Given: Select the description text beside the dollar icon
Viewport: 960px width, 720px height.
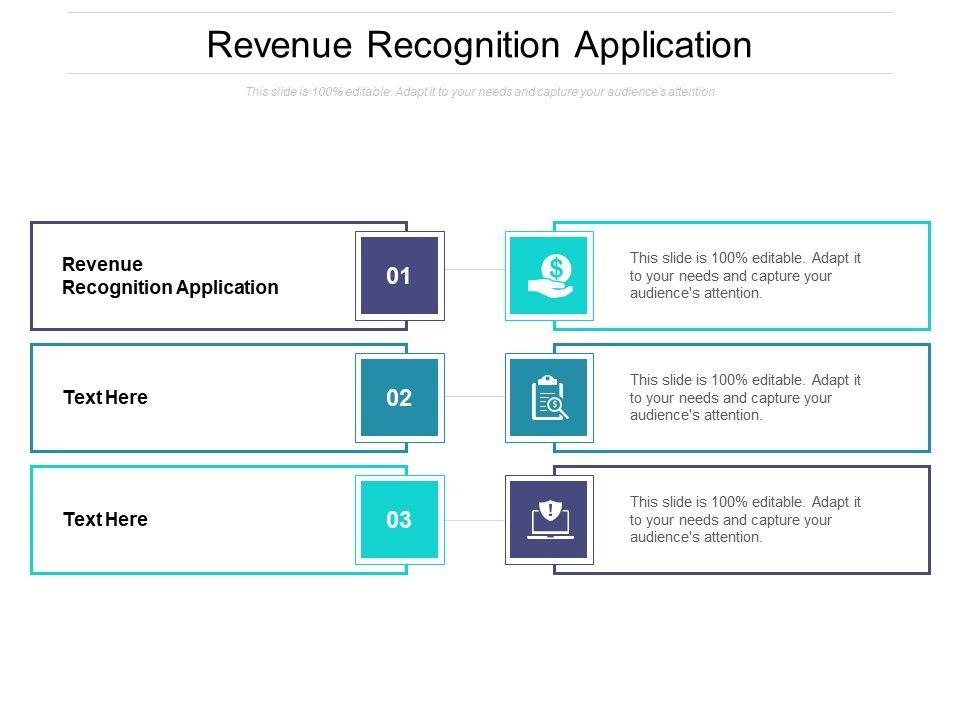Looking at the screenshot, I should (x=745, y=276).
